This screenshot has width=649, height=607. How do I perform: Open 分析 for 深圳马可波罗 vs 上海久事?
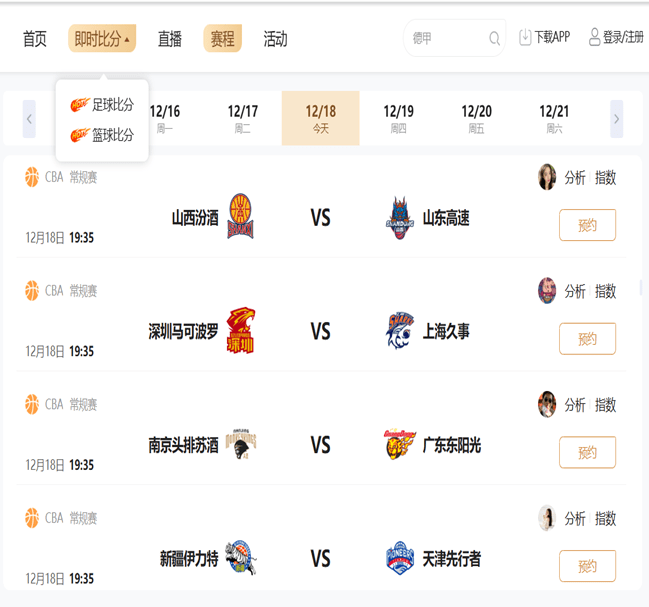pyautogui.click(x=575, y=291)
